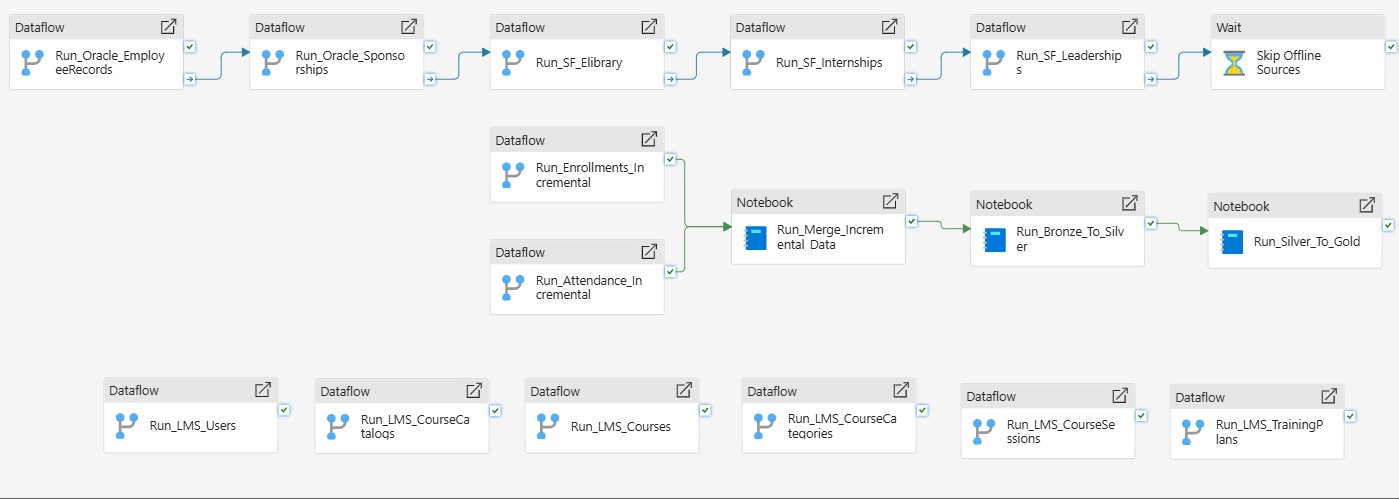
Task: Click the notebook icon of Run_Merge_Incremental Data
Action: coord(755,237)
